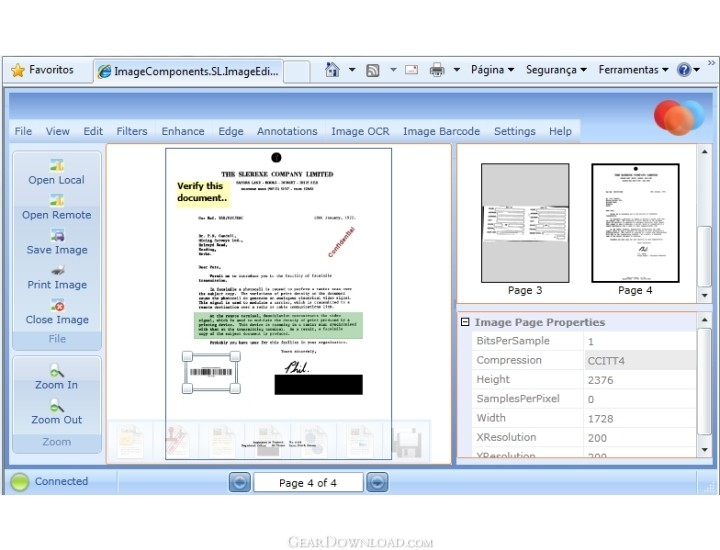Click the Zoom Out magnifier icon
This screenshot has width=720, height=550.
56,405
